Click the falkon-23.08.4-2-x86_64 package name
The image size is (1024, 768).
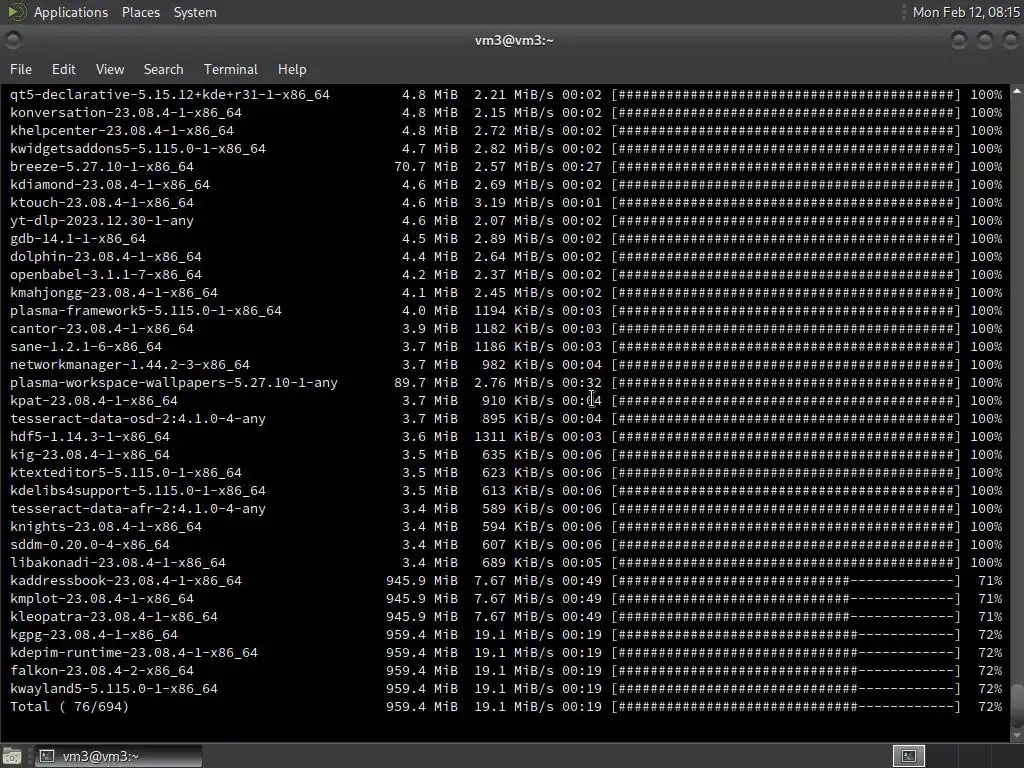click(x=102, y=671)
